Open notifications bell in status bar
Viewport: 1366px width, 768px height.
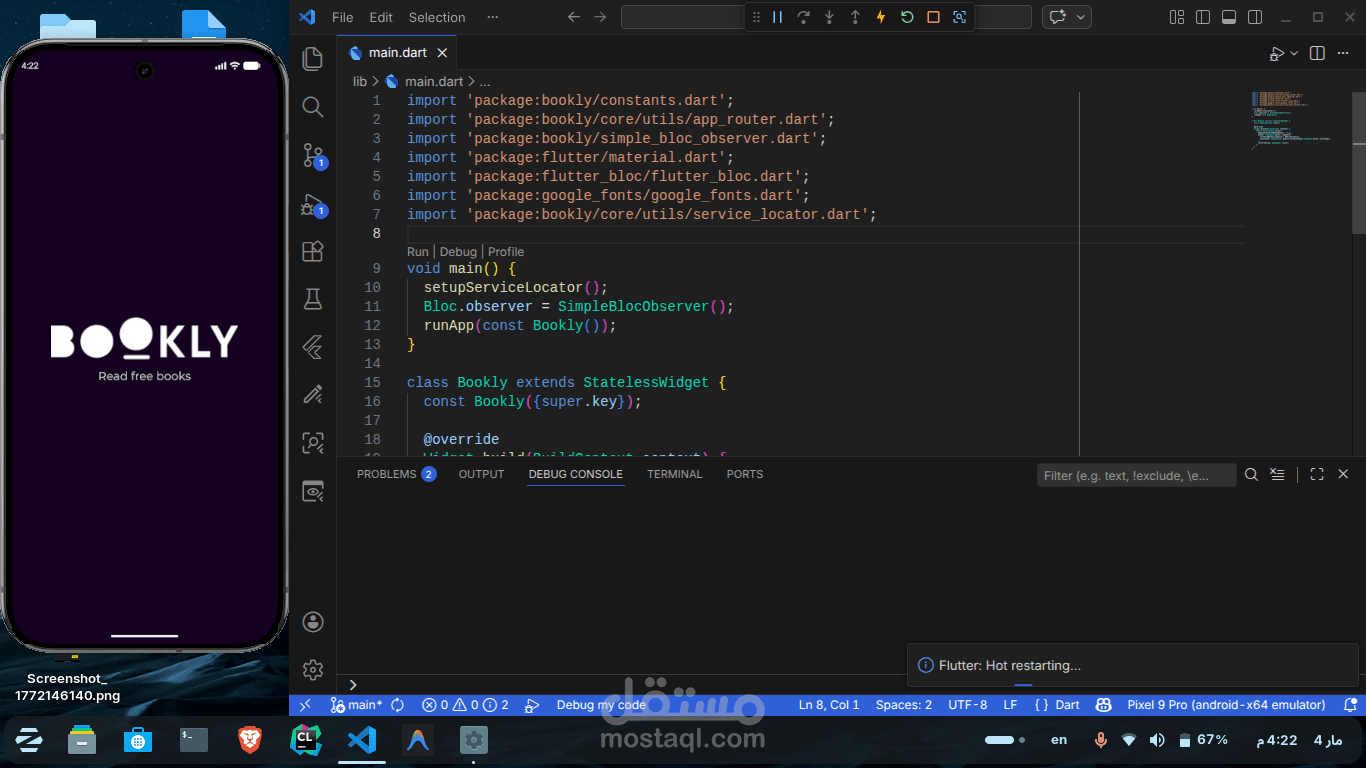coord(1350,705)
